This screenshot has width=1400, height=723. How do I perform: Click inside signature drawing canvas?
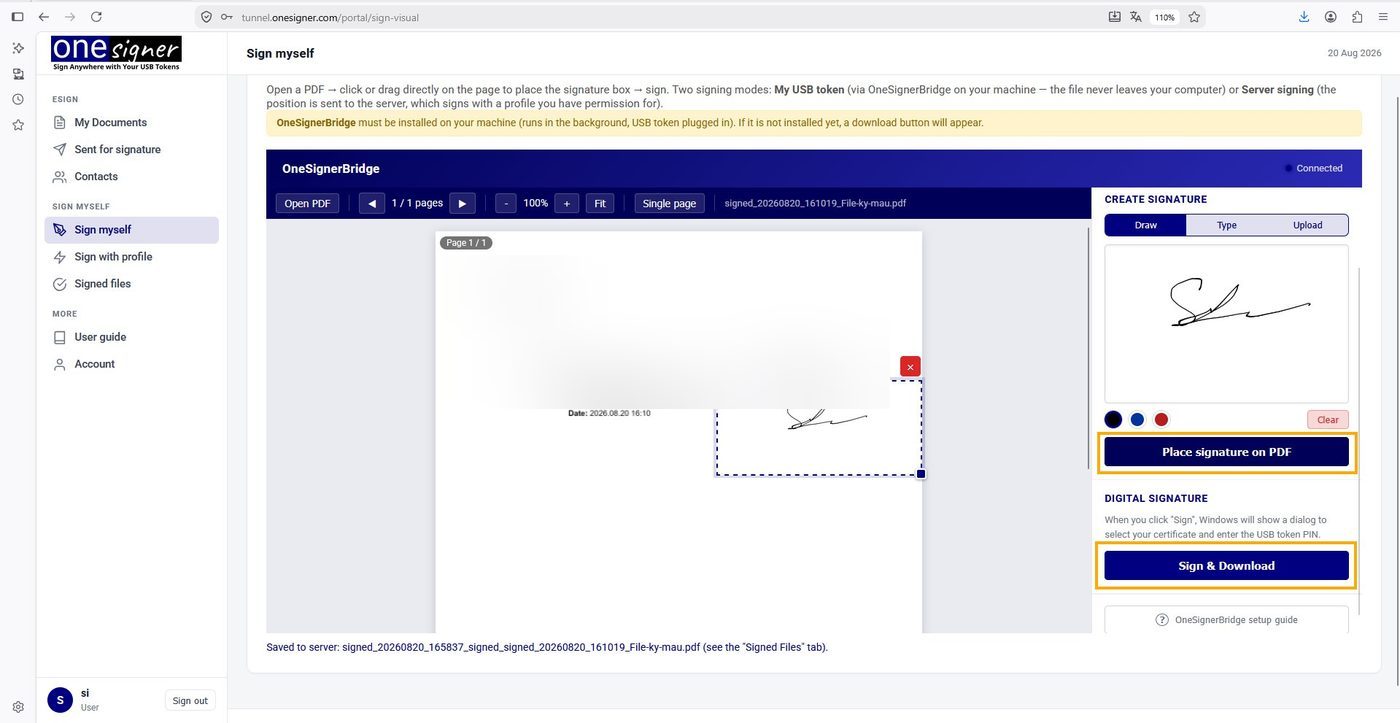(x=1227, y=324)
